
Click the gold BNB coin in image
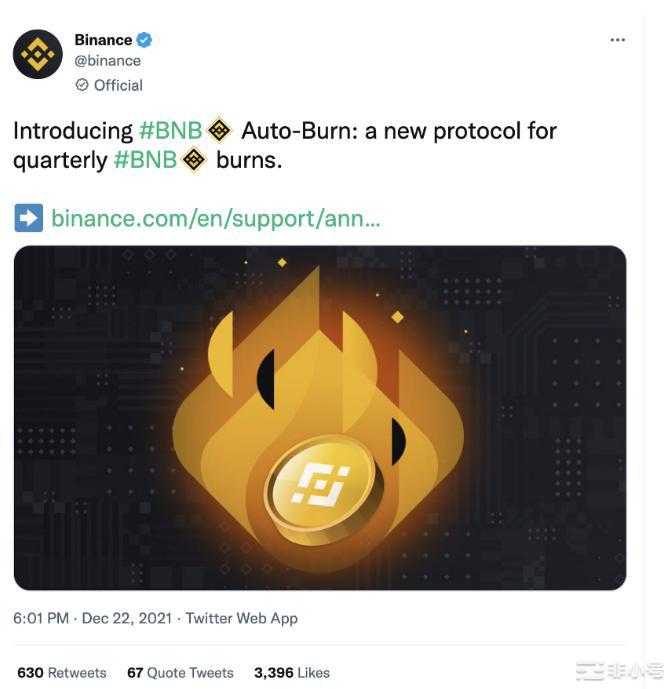pyautogui.click(x=324, y=490)
